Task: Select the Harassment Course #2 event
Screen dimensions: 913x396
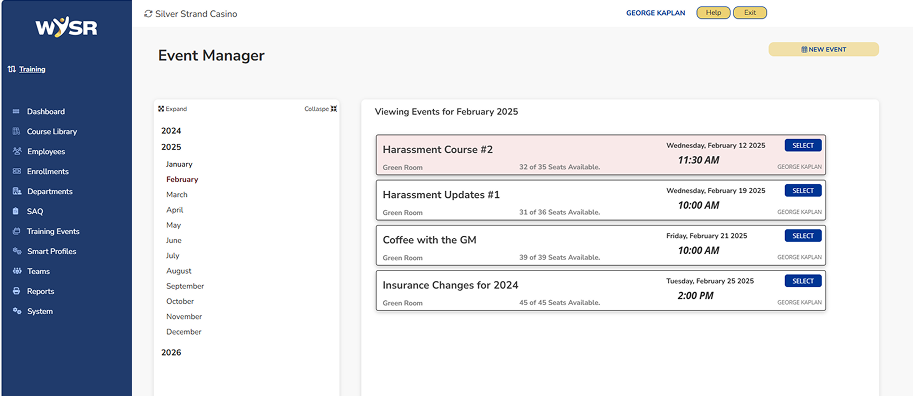Action: click(x=803, y=146)
